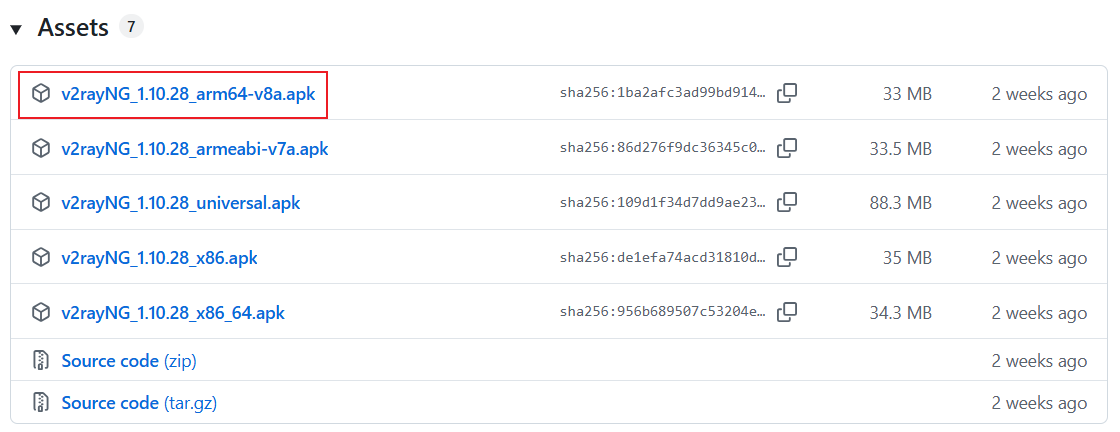Copy sha256 hash for universal APK
Image resolution: width=1120 pixels, height=432 pixels.
(787, 203)
